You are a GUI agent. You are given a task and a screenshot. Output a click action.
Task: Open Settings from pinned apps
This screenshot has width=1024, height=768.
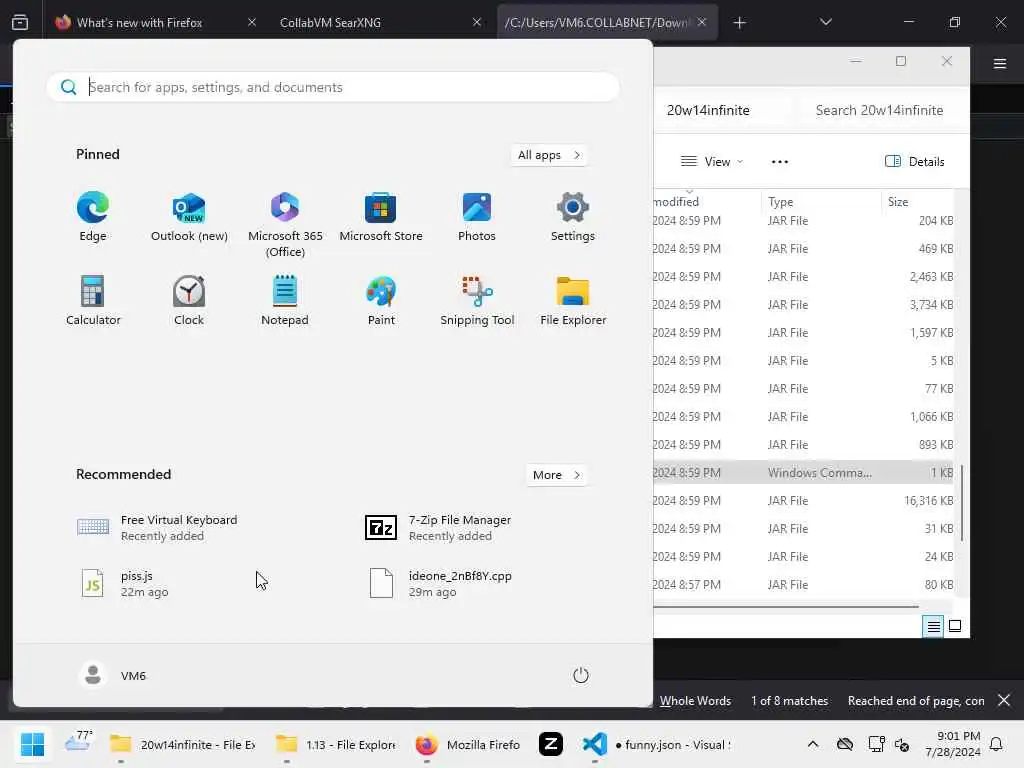(x=573, y=217)
